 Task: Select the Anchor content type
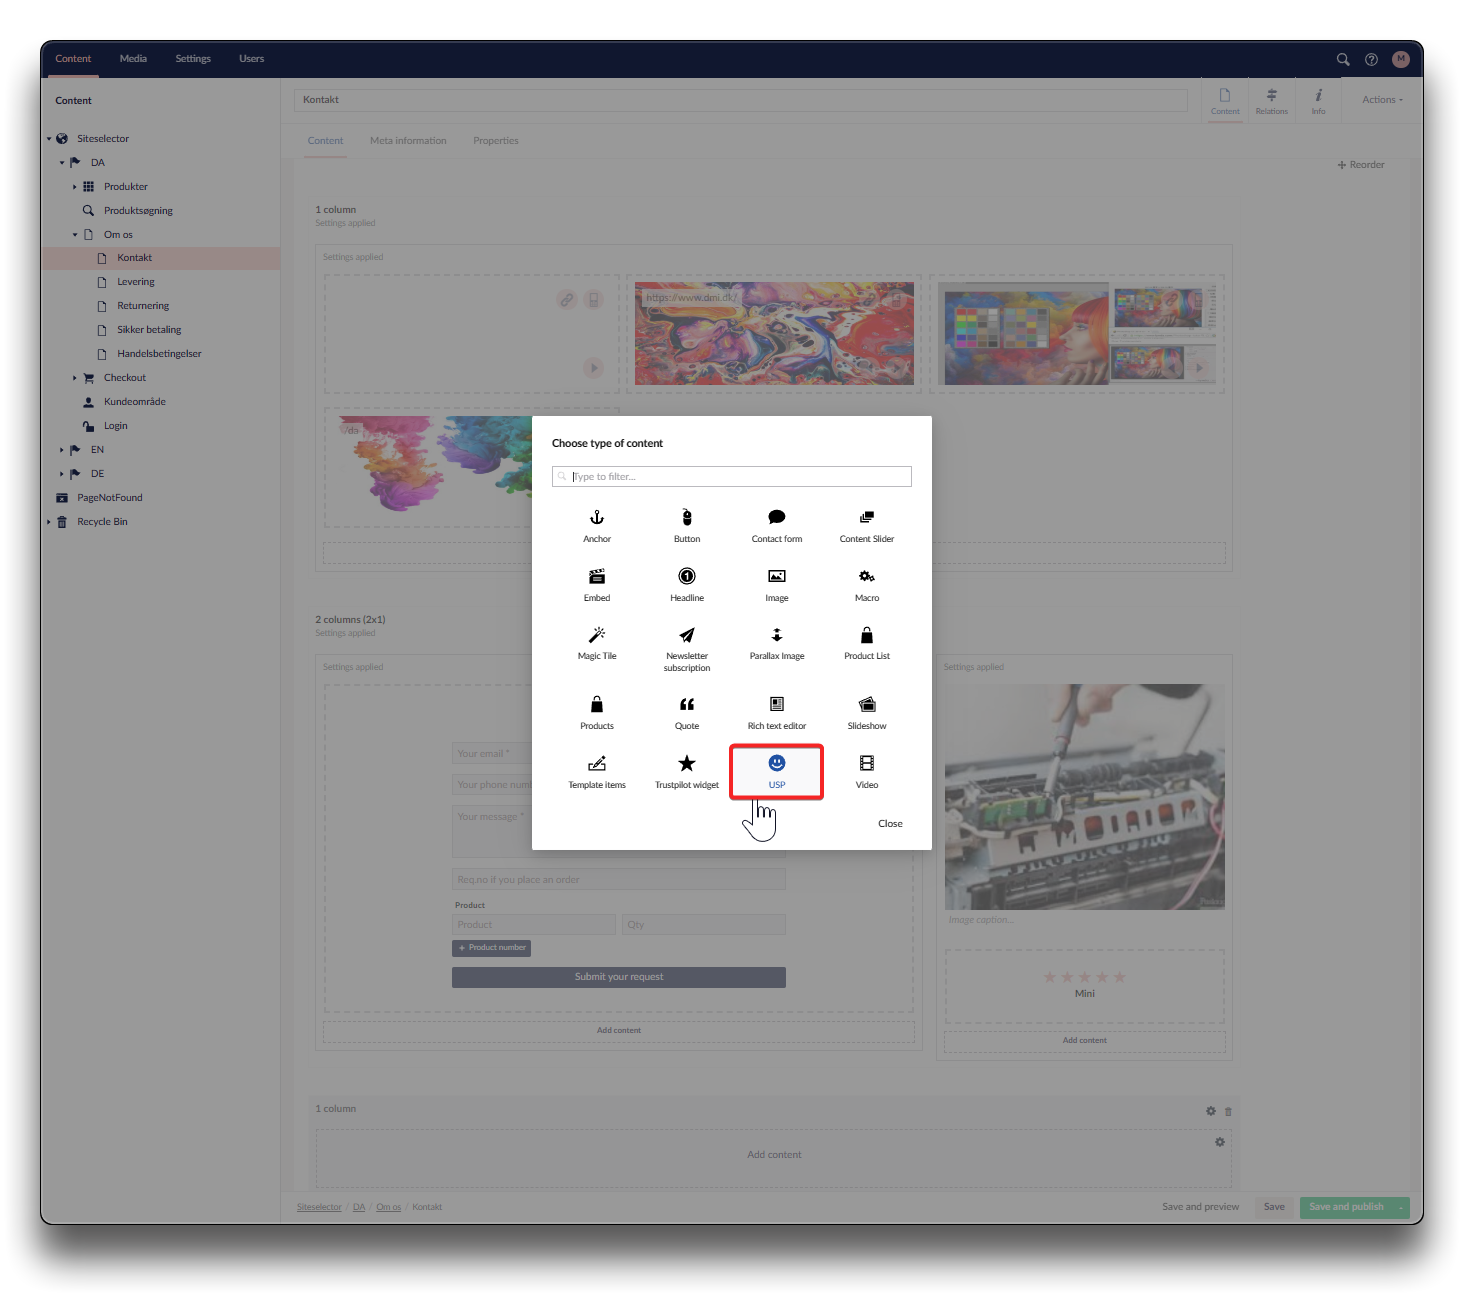(x=597, y=525)
